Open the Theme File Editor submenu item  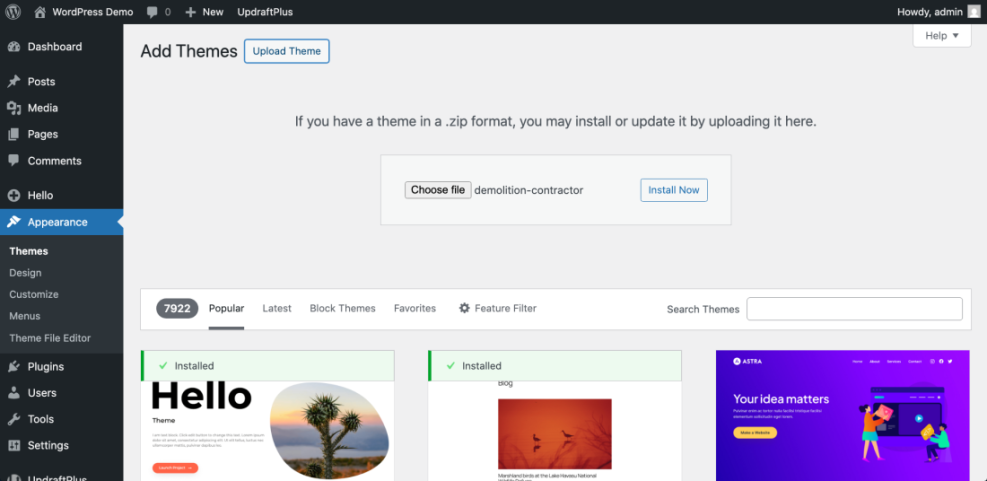click(50, 338)
